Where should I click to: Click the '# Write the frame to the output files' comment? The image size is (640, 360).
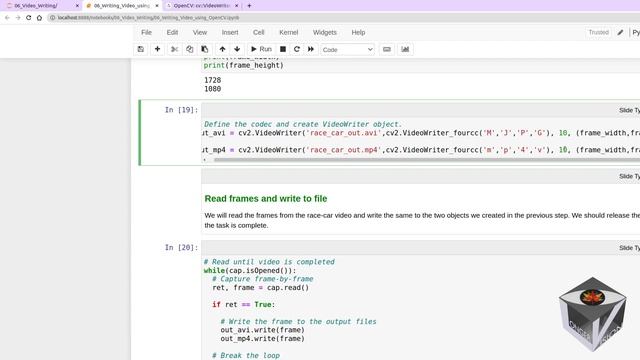tap(298, 322)
